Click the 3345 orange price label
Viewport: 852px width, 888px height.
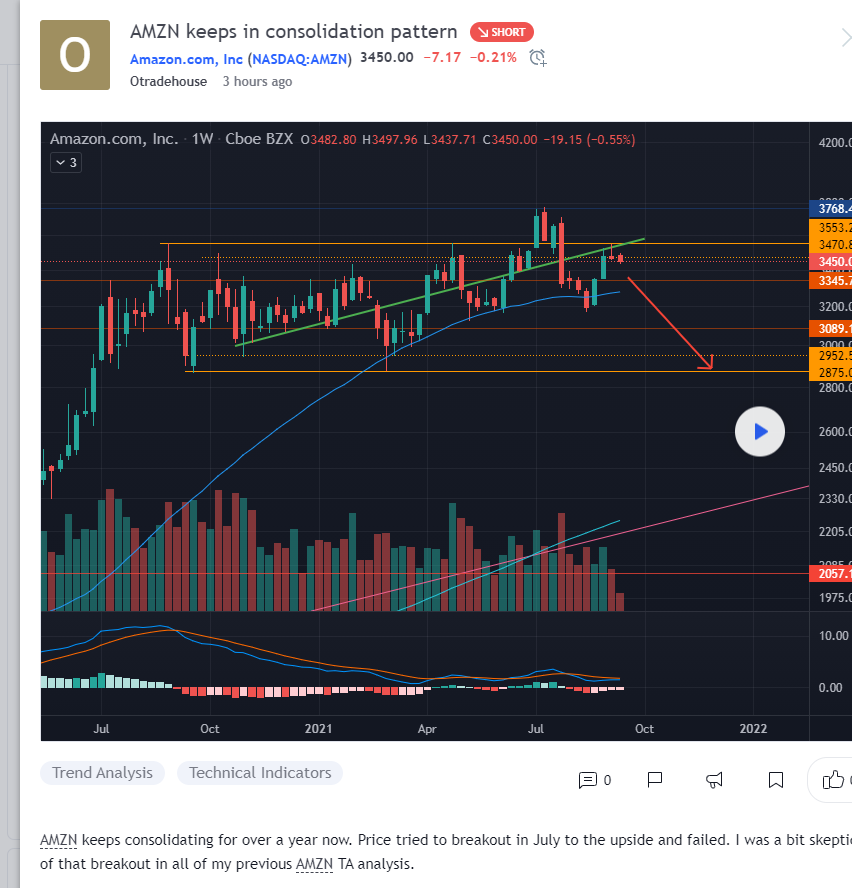click(830, 280)
